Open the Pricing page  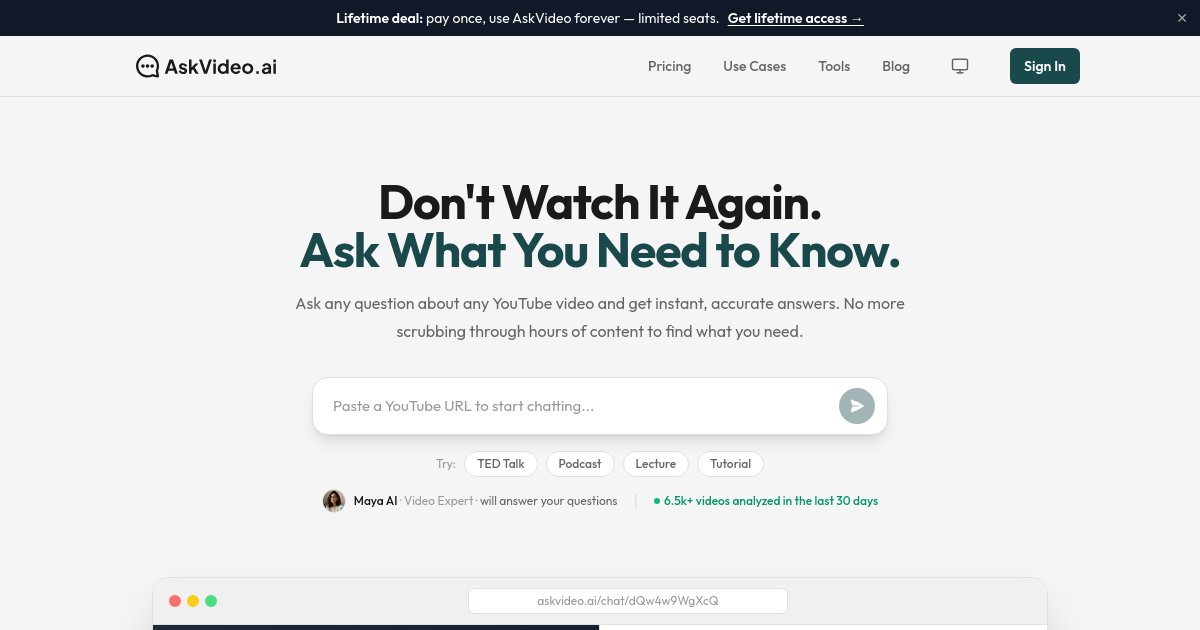(x=669, y=66)
